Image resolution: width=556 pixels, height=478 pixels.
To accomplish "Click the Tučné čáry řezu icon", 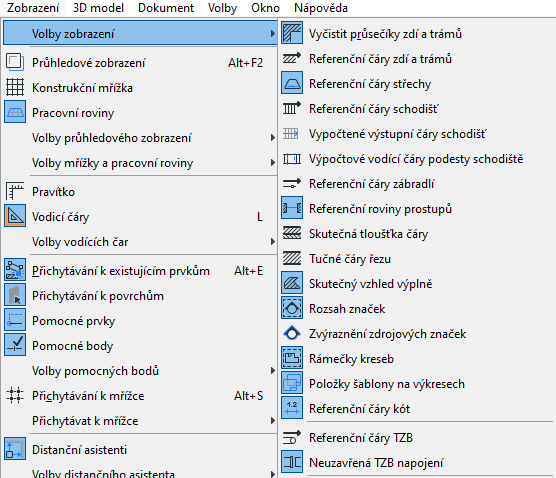I will [x=292, y=258].
